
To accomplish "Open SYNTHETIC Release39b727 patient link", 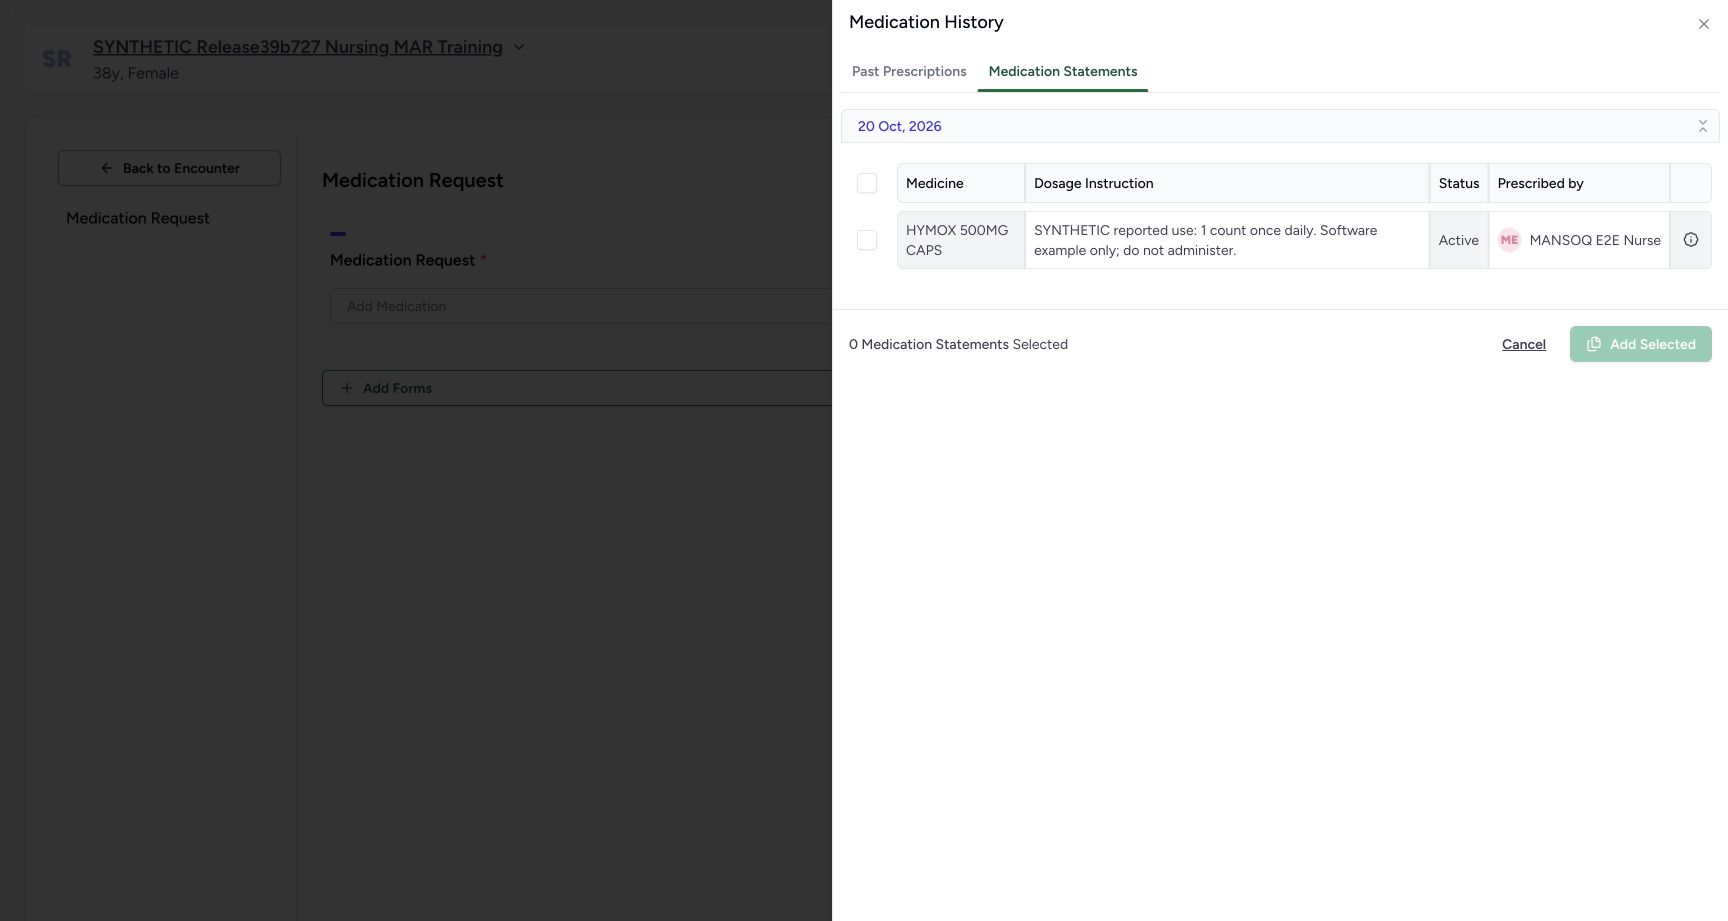I will pos(298,47).
